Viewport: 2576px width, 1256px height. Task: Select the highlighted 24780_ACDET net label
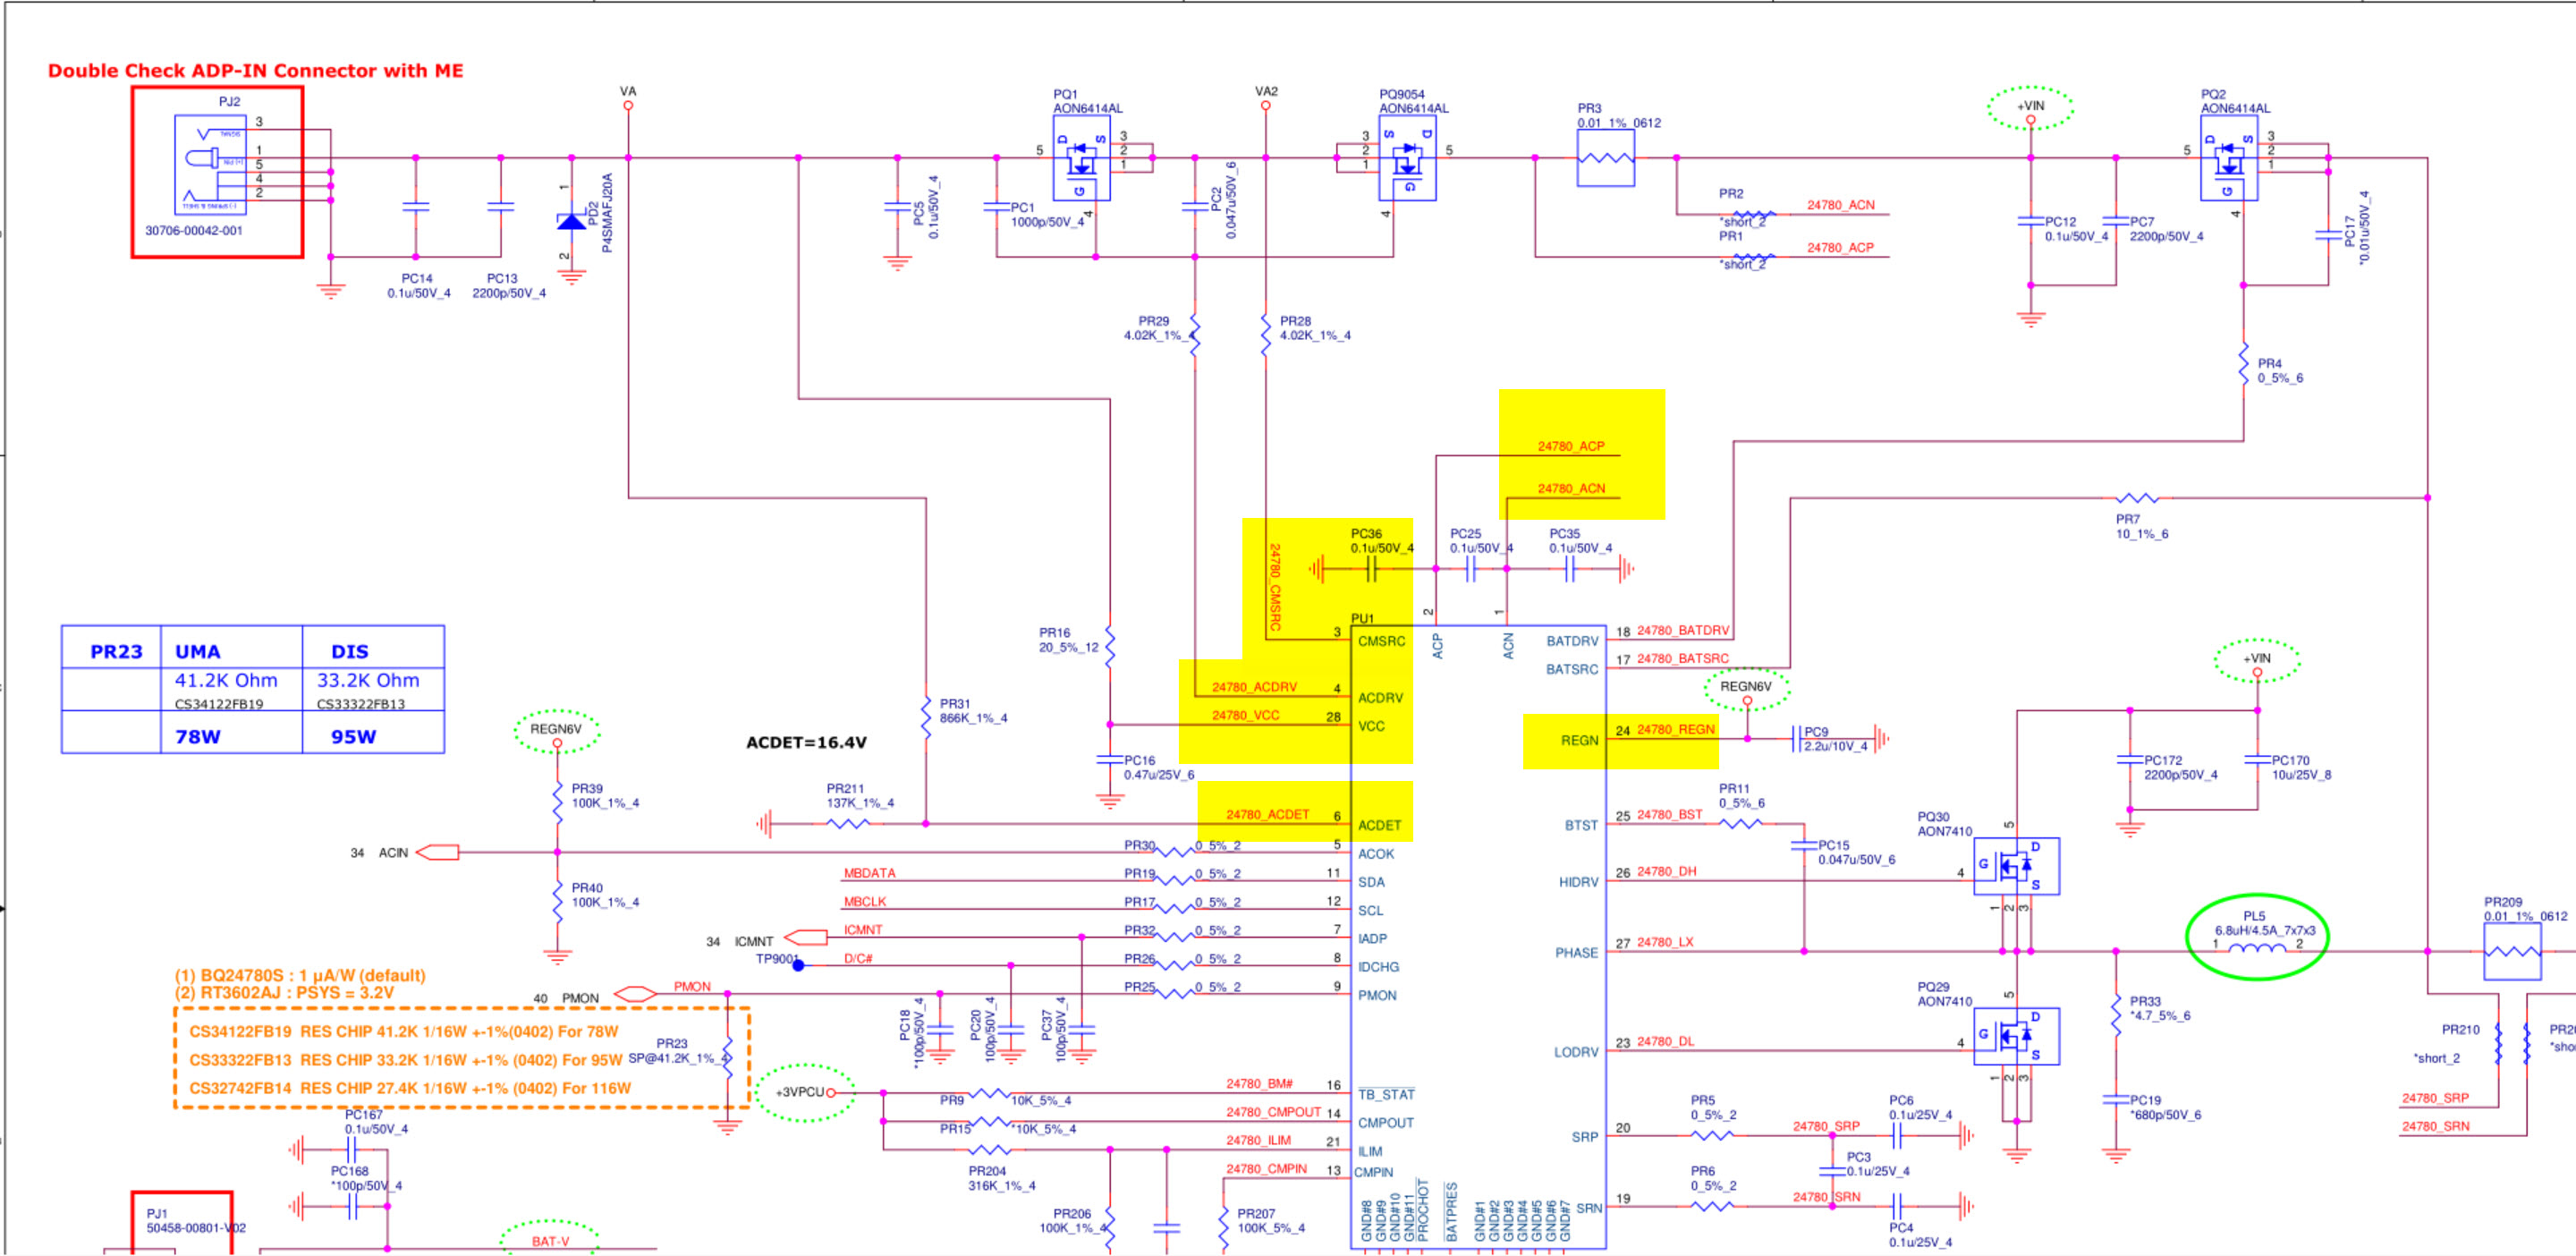point(1267,814)
